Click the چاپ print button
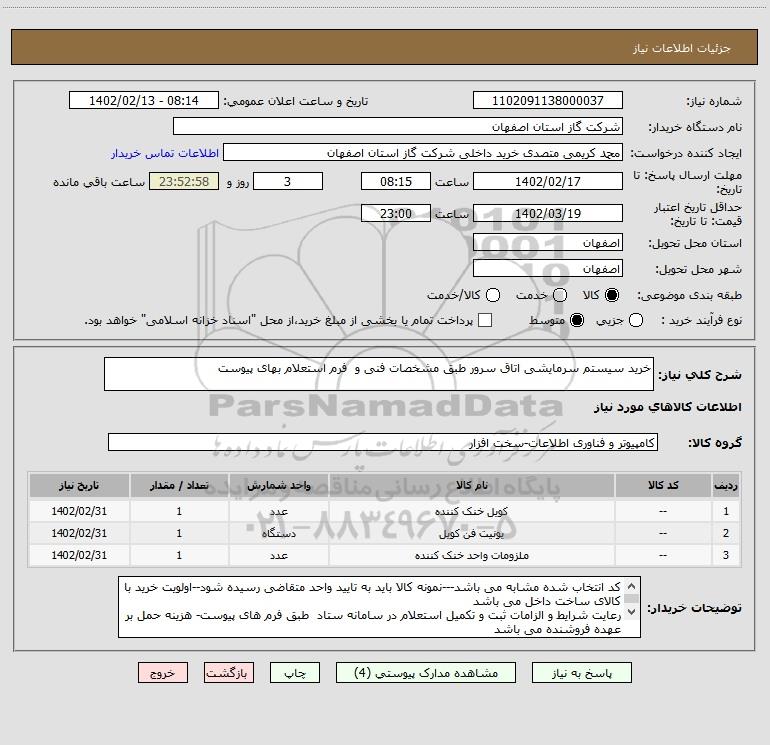The image size is (770, 745). pos(295,673)
